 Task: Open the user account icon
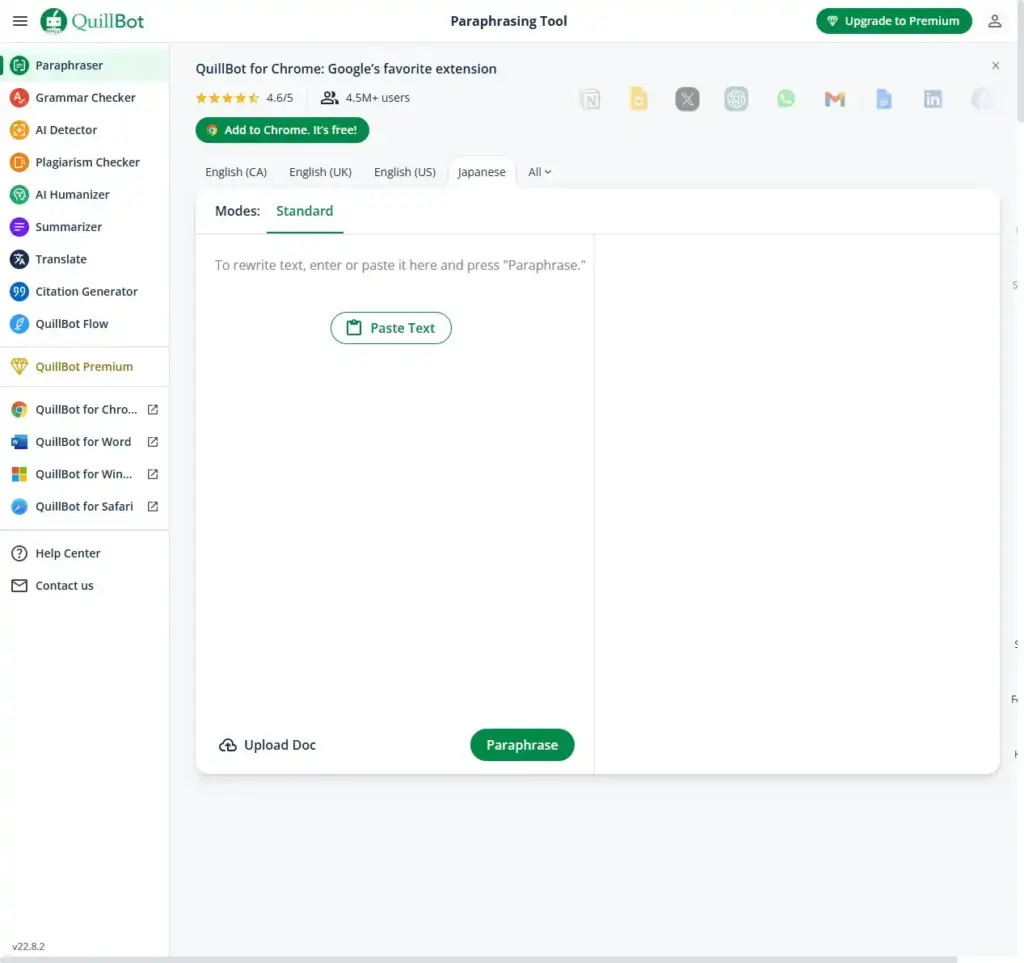995,21
